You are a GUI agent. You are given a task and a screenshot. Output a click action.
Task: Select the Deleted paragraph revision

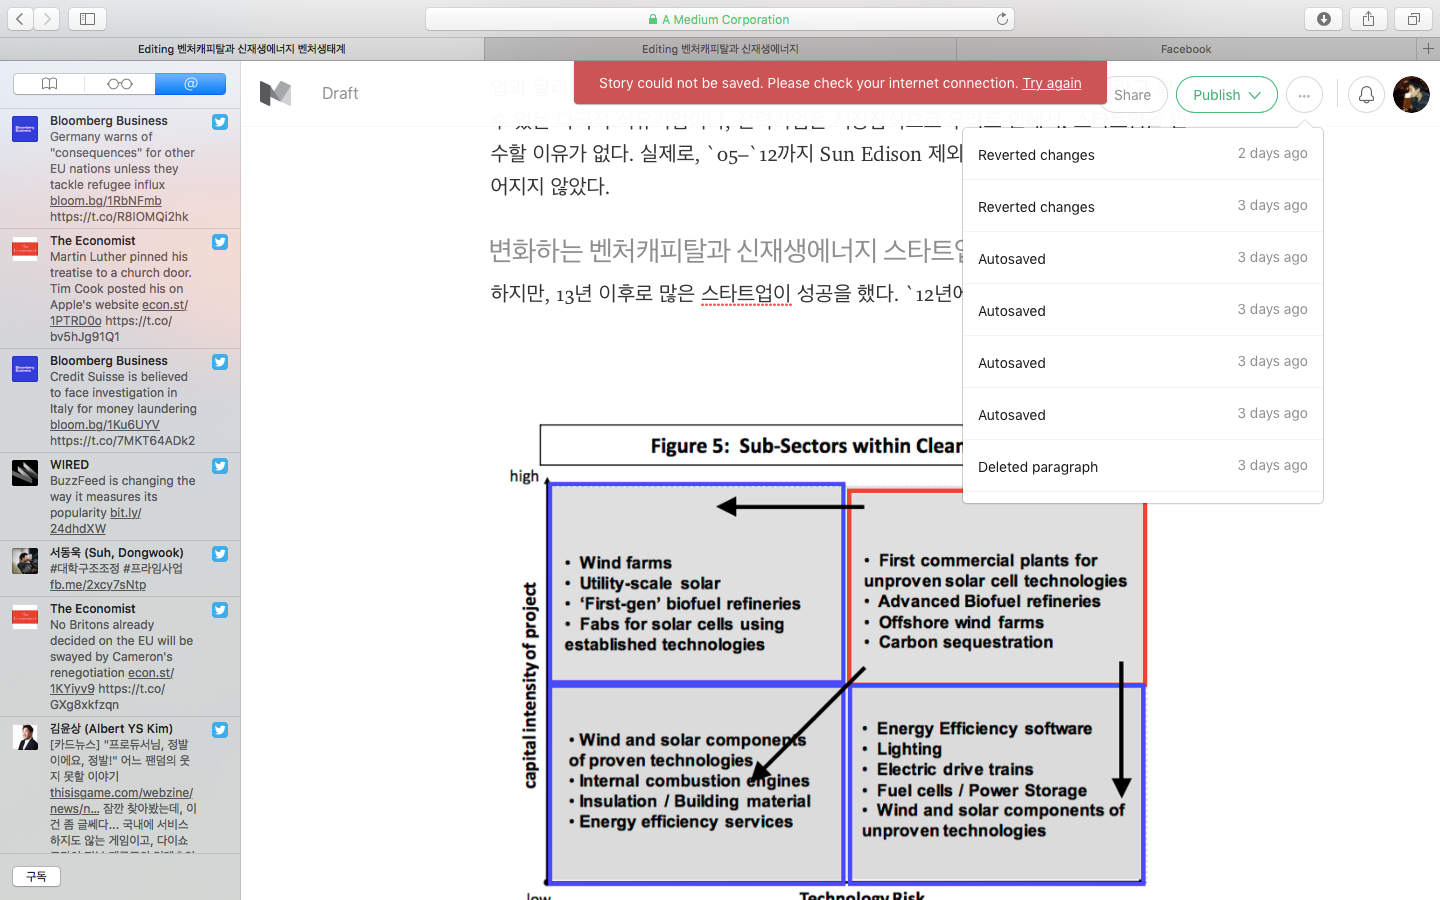pyautogui.click(x=1143, y=466)
